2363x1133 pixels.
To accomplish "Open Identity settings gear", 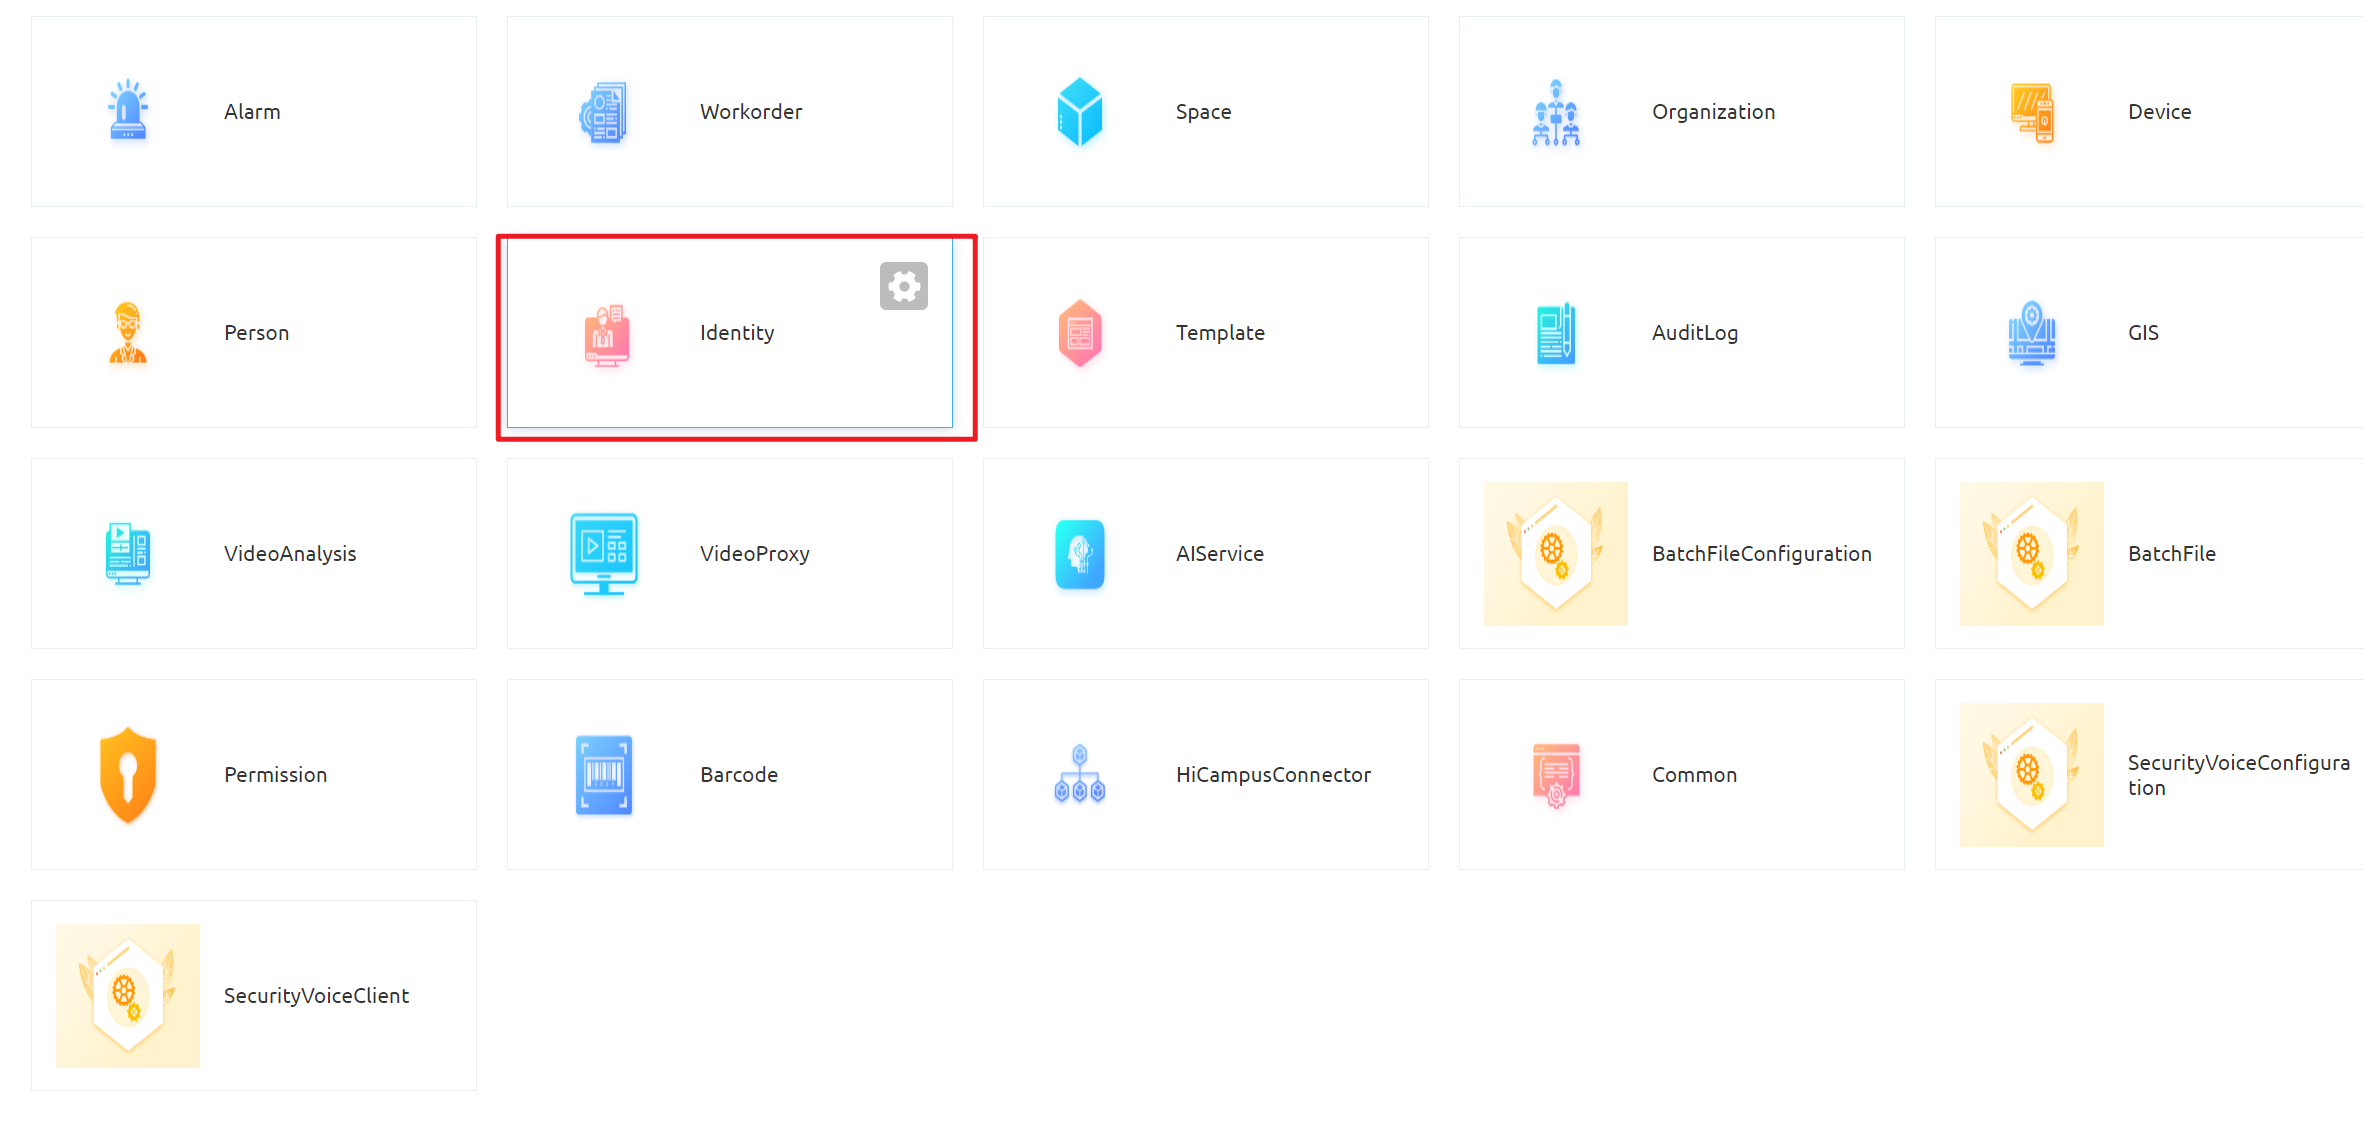I will [x=904, y=286].
